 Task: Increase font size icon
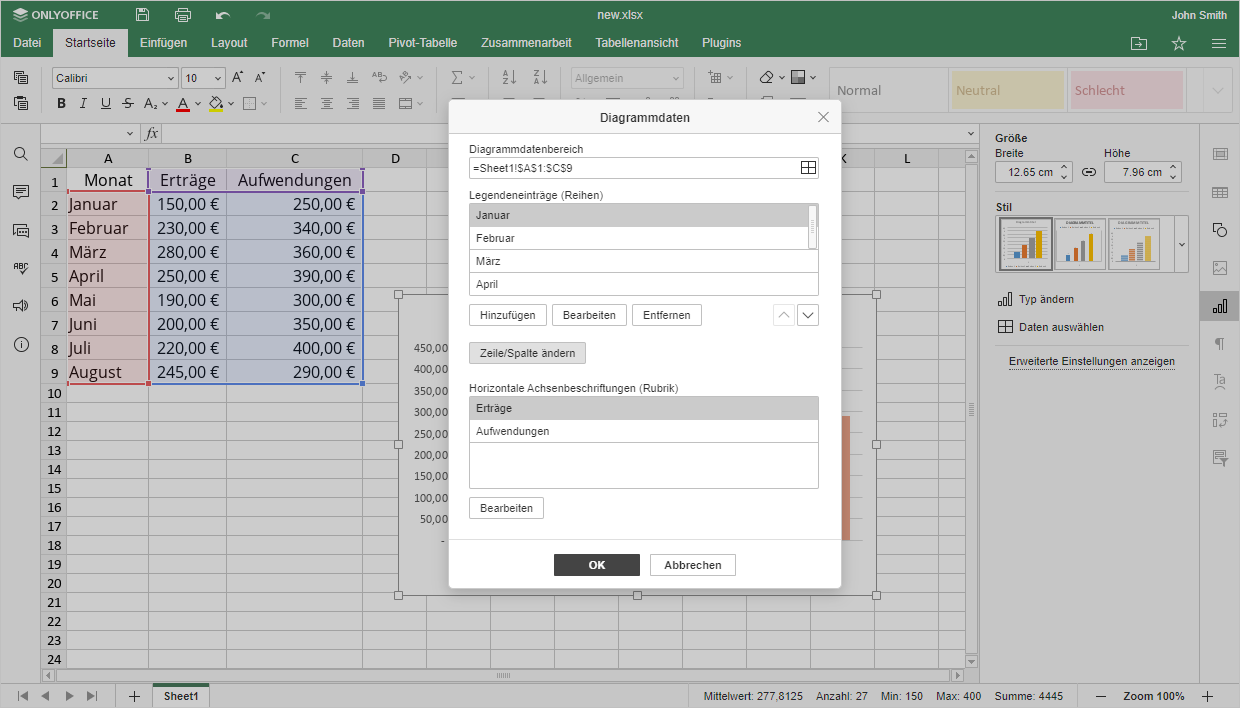(238, 77)
